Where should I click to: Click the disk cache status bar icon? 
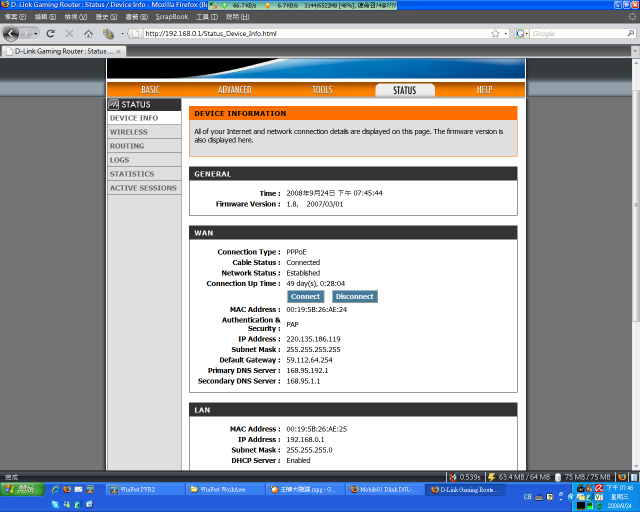point(558,477)
